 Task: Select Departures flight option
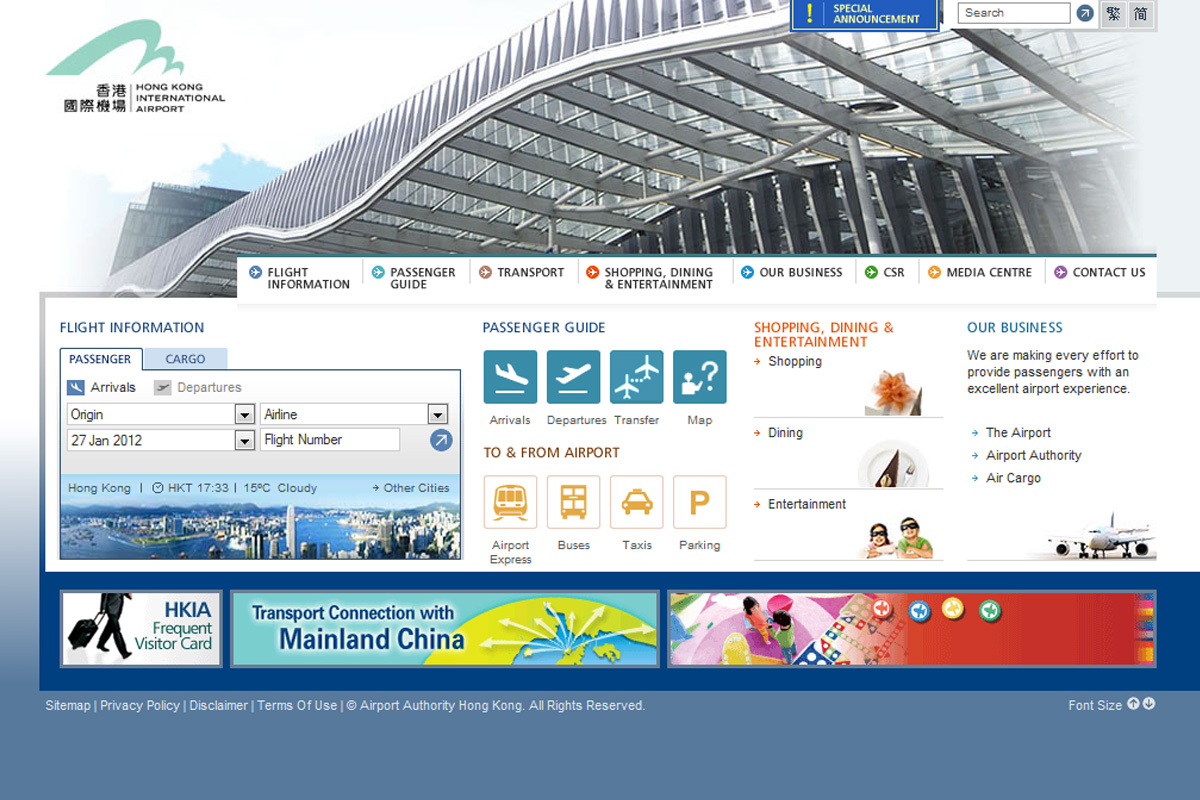click(x=197, y=387)
